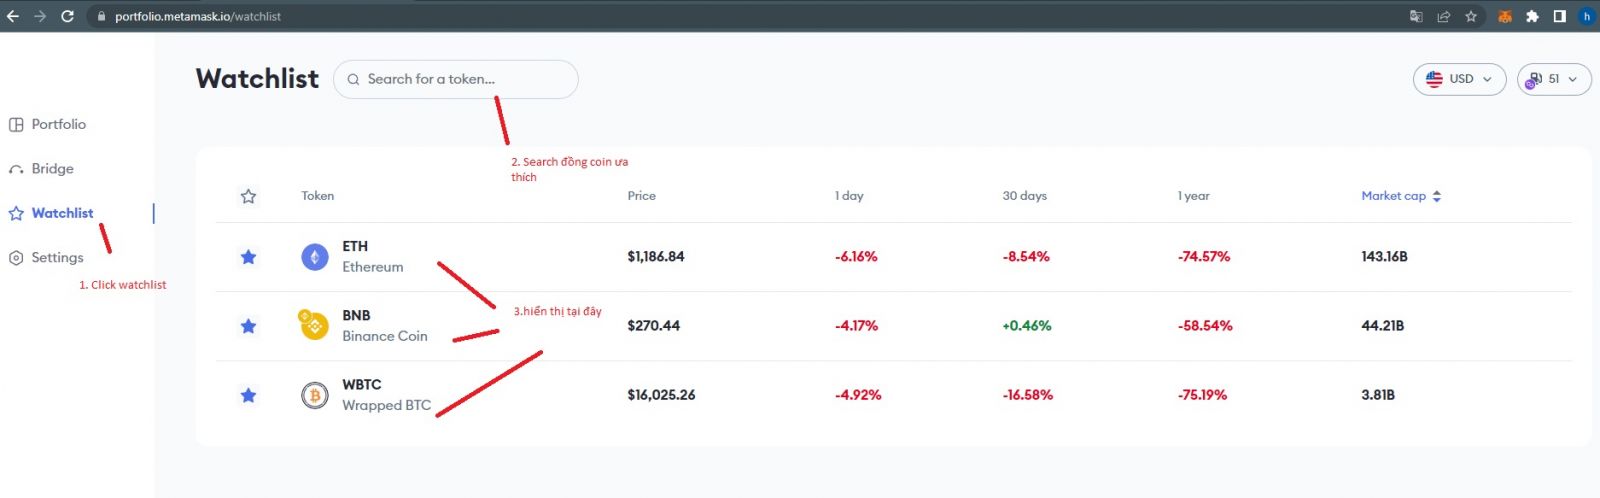Click the Watchlist page heading
Viewport: 1600px width, 498px height.
(x=257, y=79)
